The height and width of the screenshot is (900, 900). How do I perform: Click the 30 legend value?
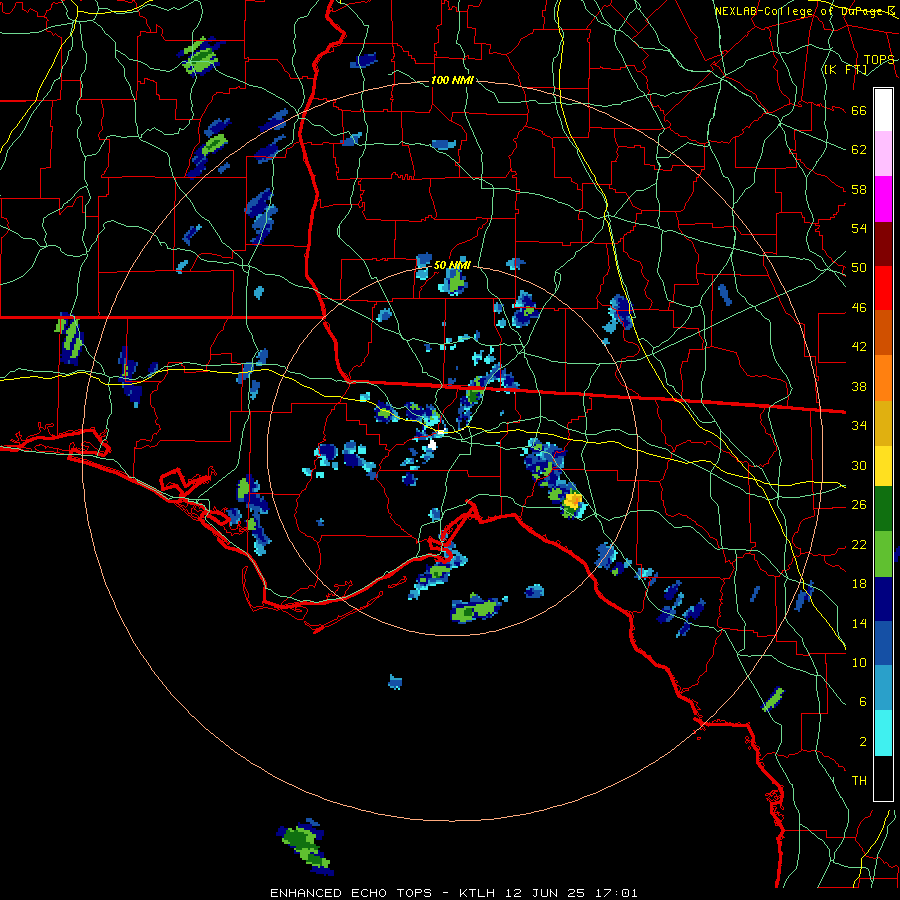point(859,465)
